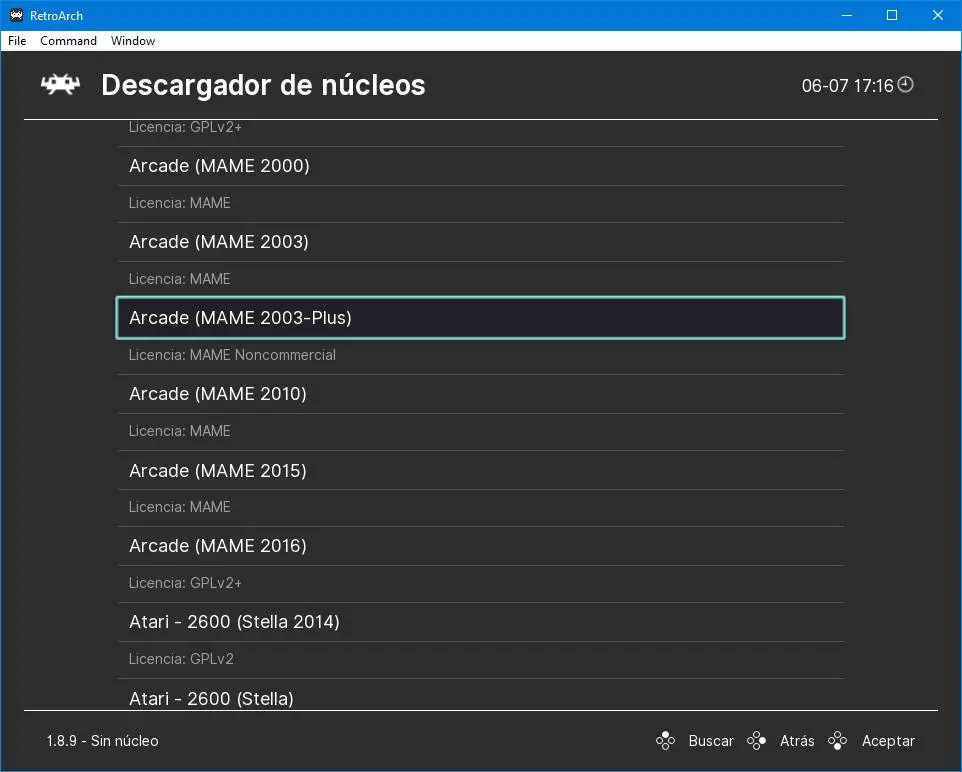The height and width of the screenshot is (772, 962).
Task: Open the Command menu
Action: (x=68, y=41)
